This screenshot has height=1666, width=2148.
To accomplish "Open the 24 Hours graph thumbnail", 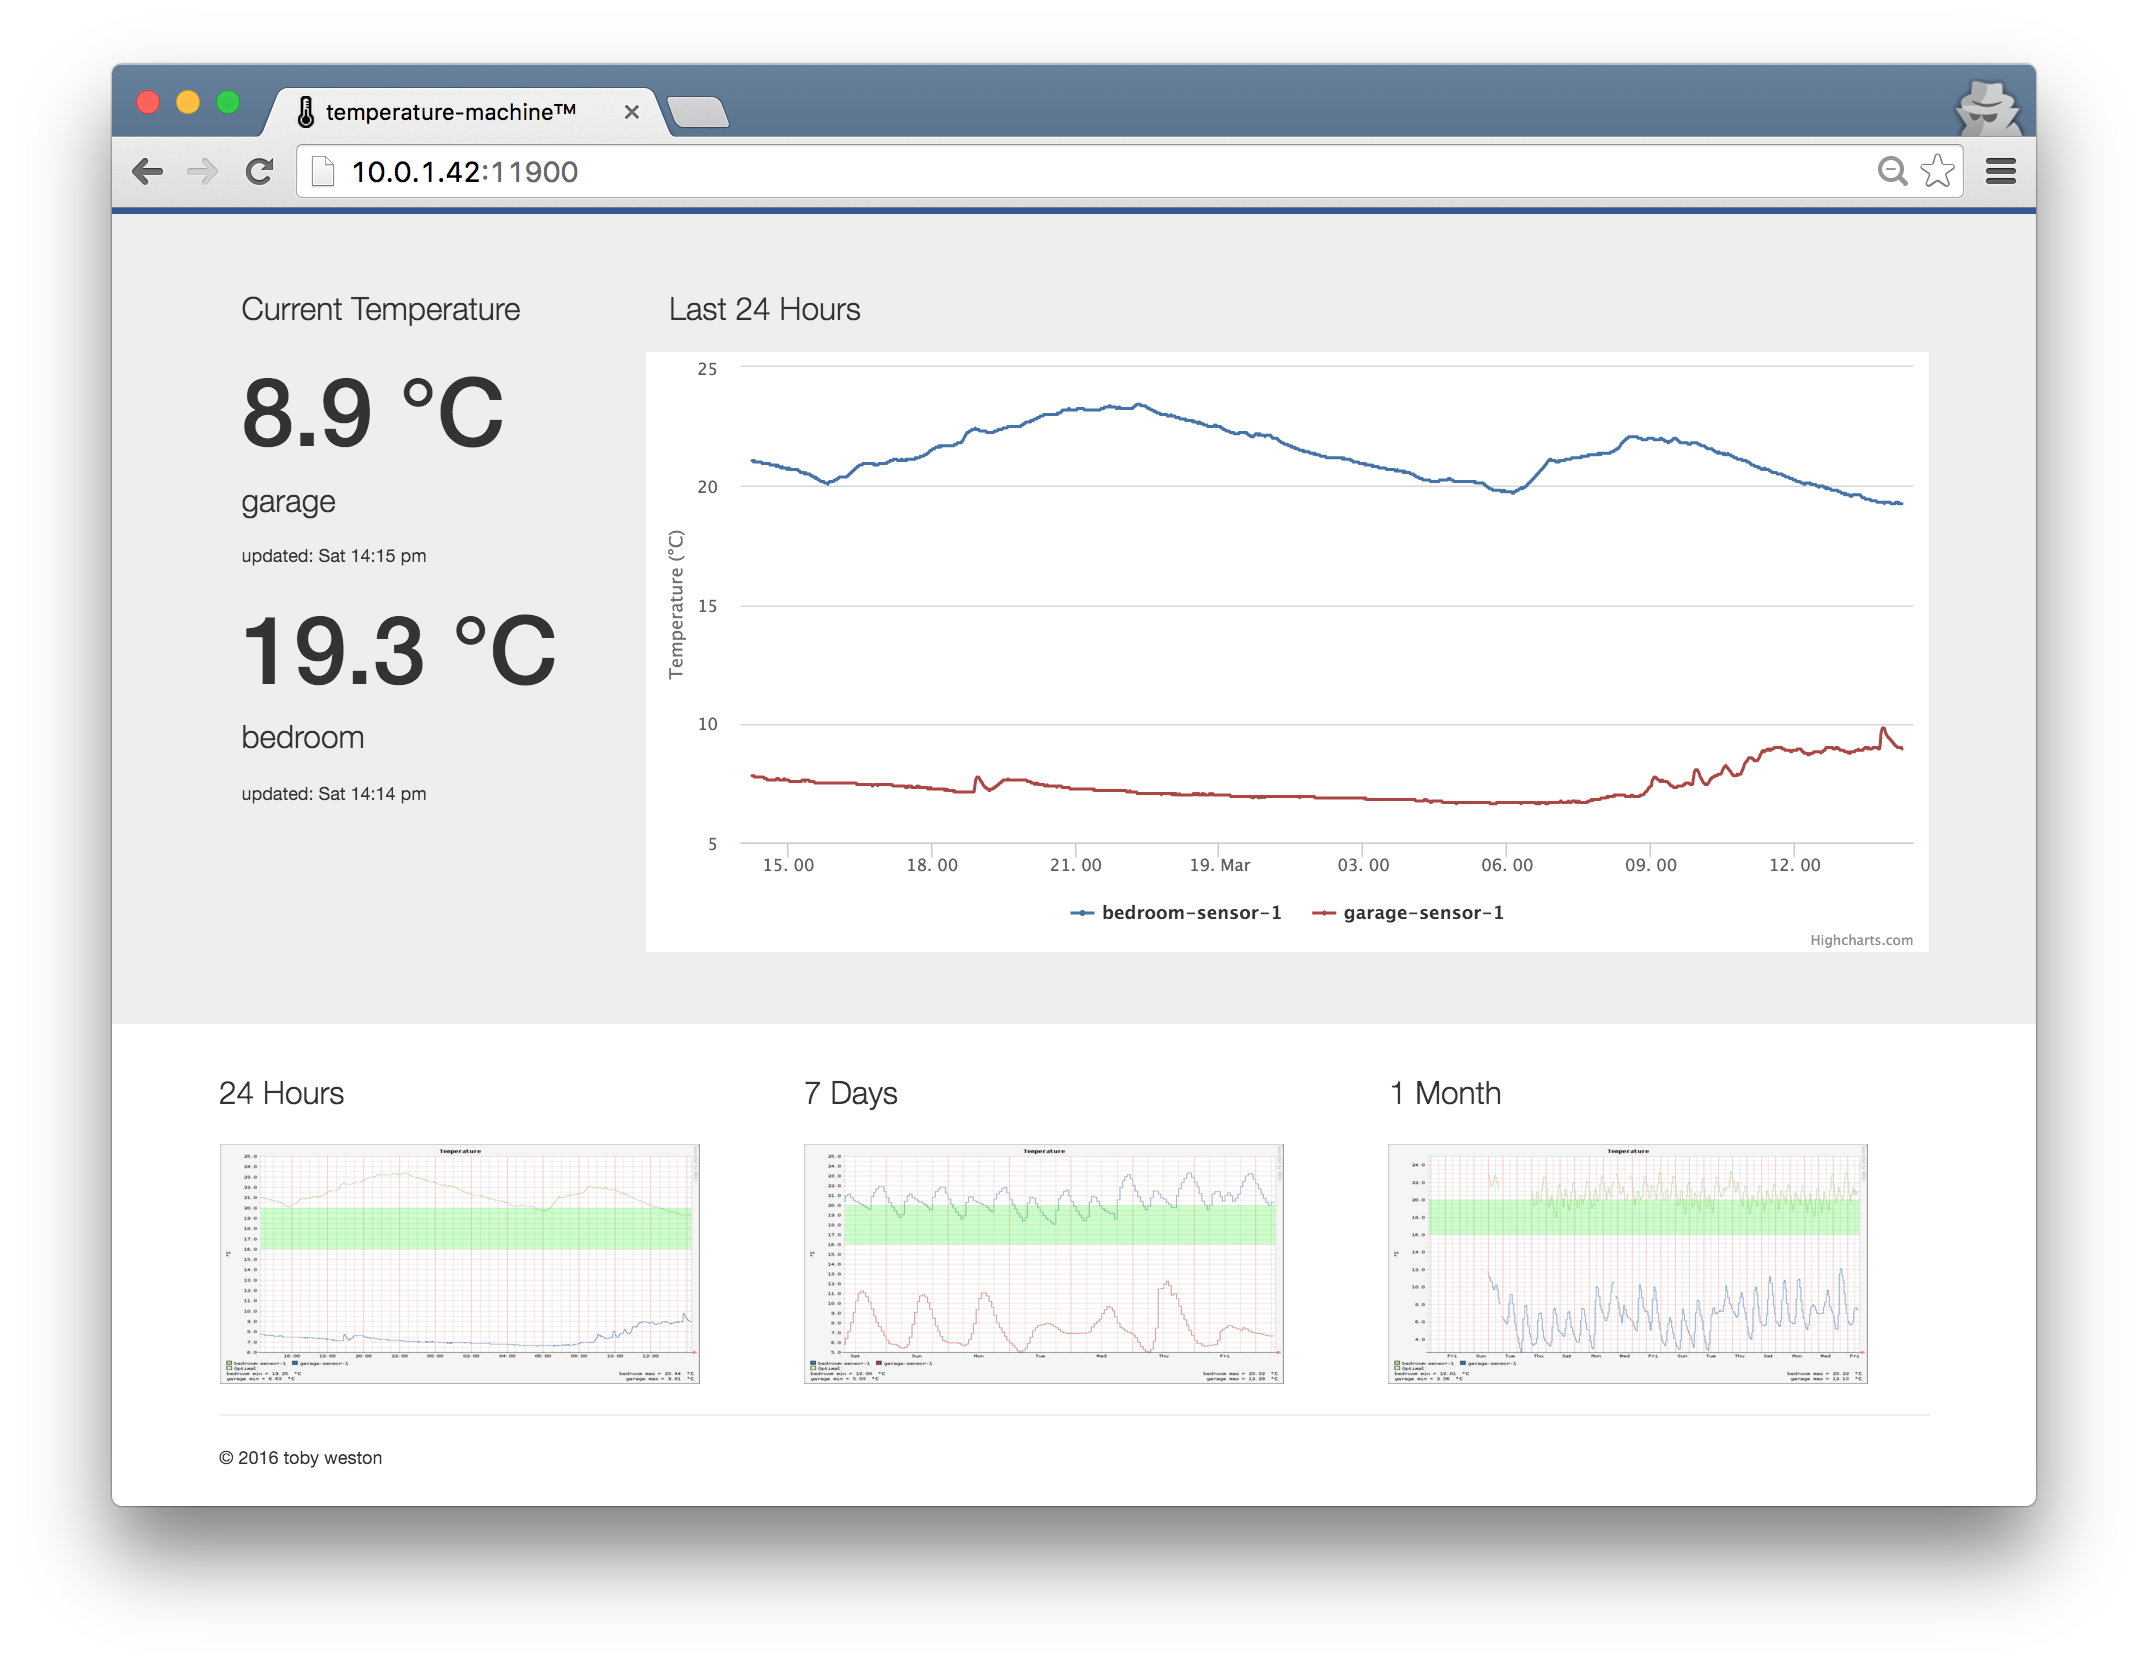I will (x=459, y=1264).
